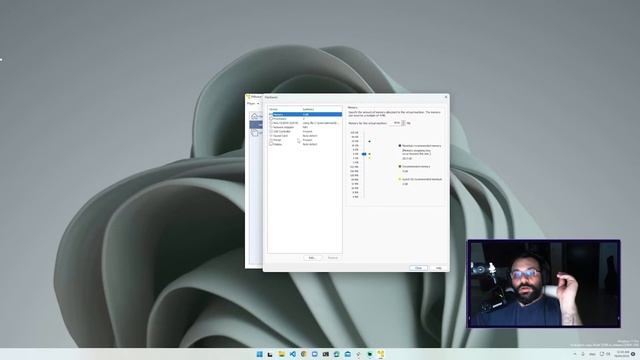
Task: Select the Memory row in device list
Action: coord(305,114)
